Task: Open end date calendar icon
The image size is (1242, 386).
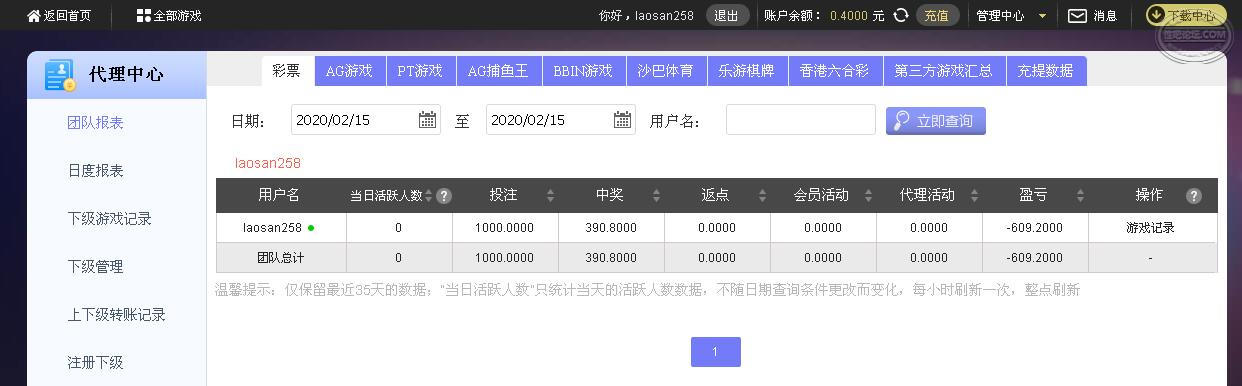Action: coord(623,120)
